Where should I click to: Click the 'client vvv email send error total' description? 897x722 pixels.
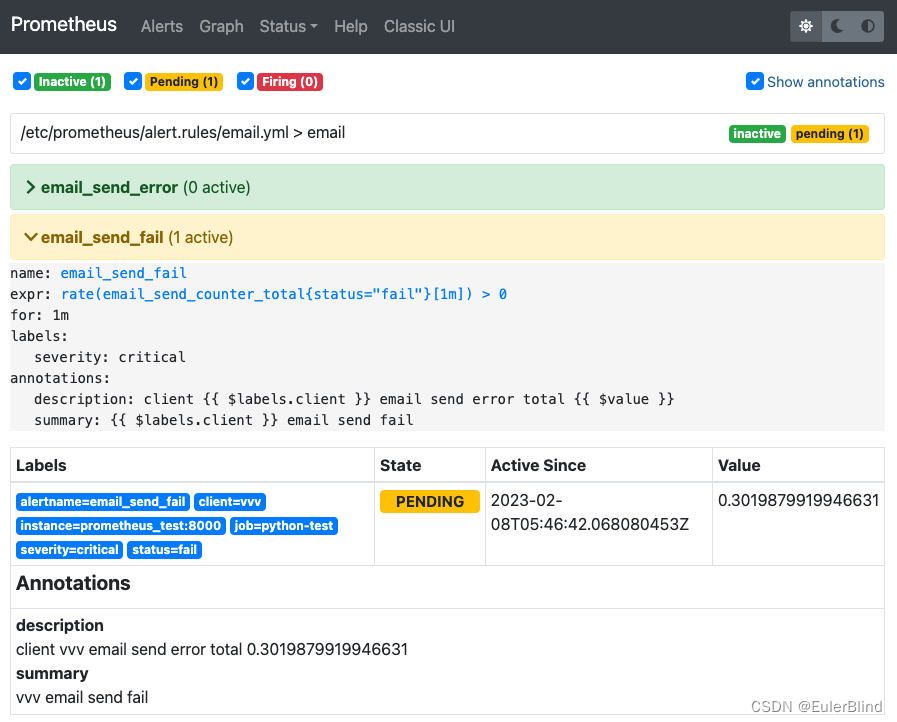tap(212, 649)
